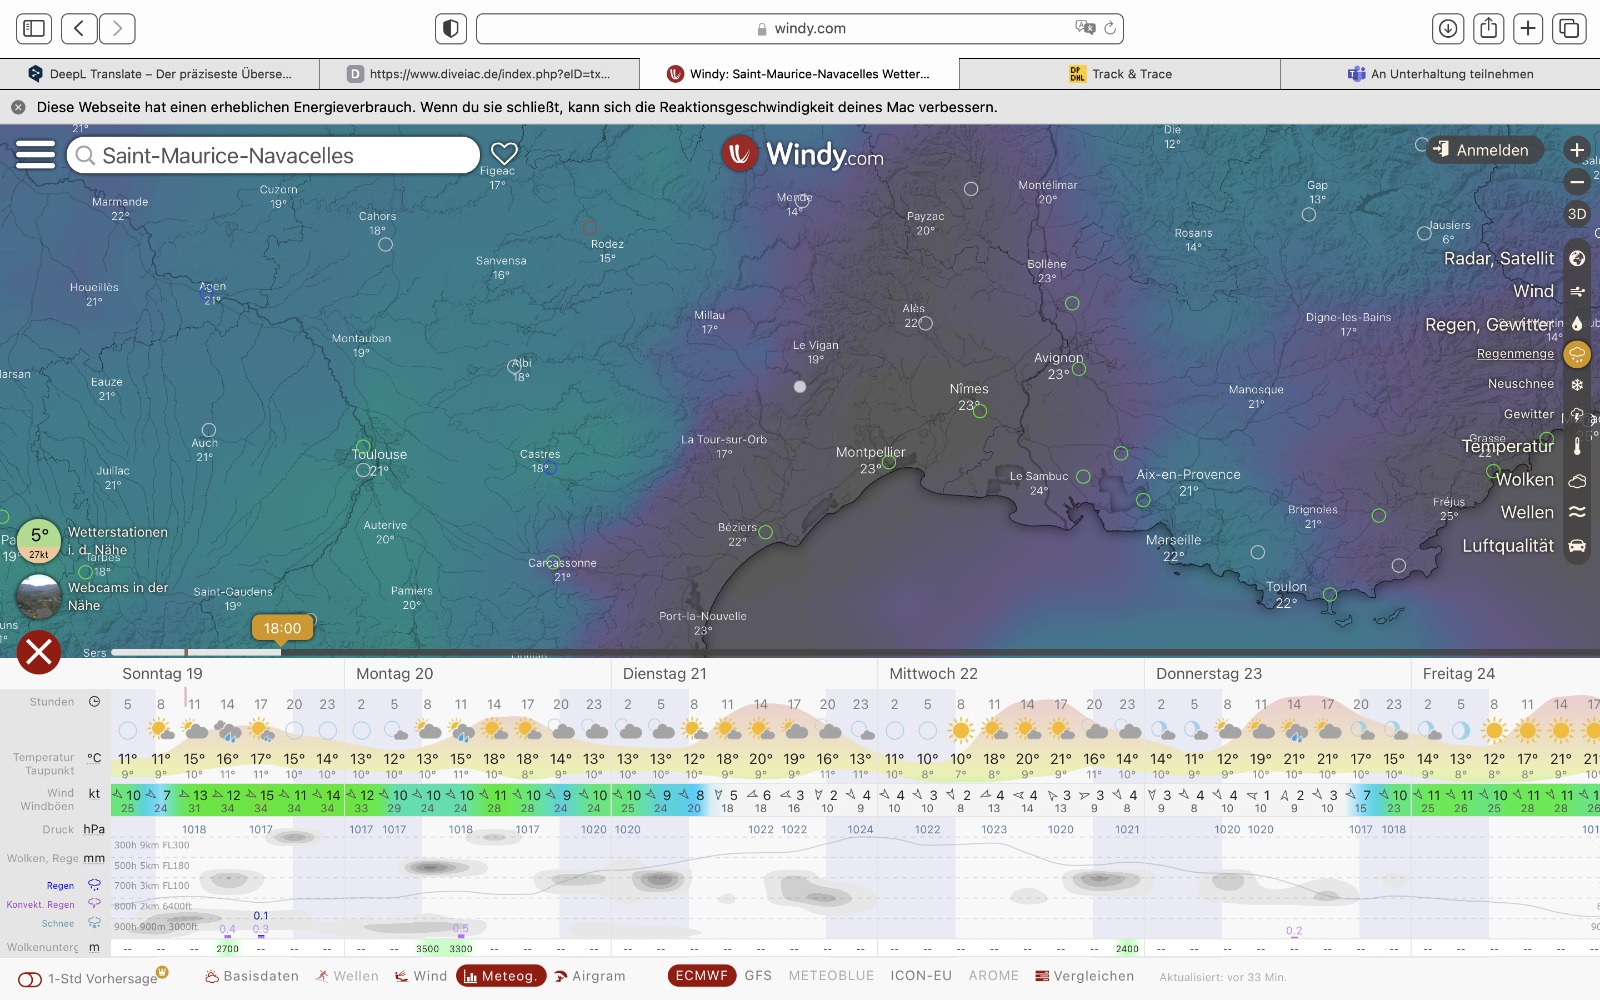
Task: Switch to the Airgram tab
Action: tap(590, 976)
